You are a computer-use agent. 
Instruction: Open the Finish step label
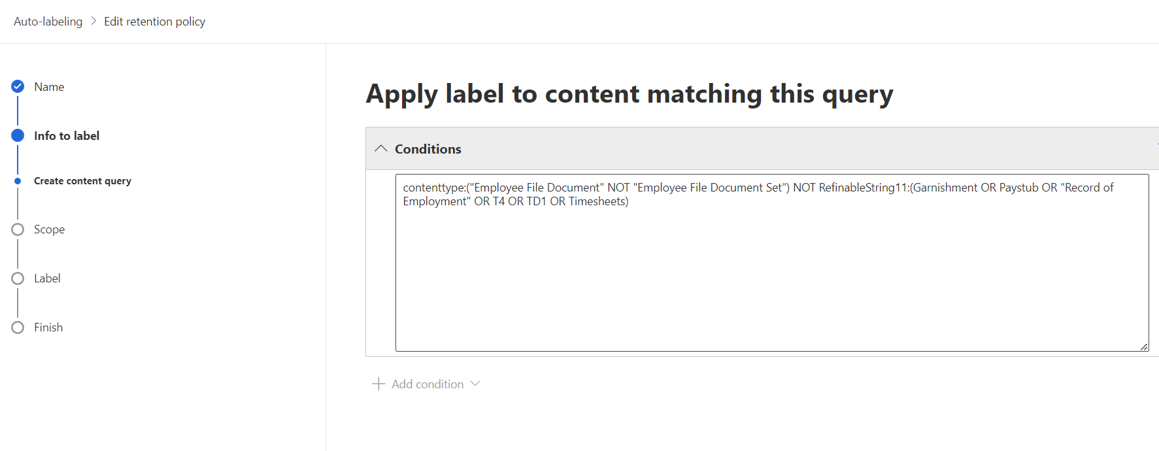[x=48, y=327]
